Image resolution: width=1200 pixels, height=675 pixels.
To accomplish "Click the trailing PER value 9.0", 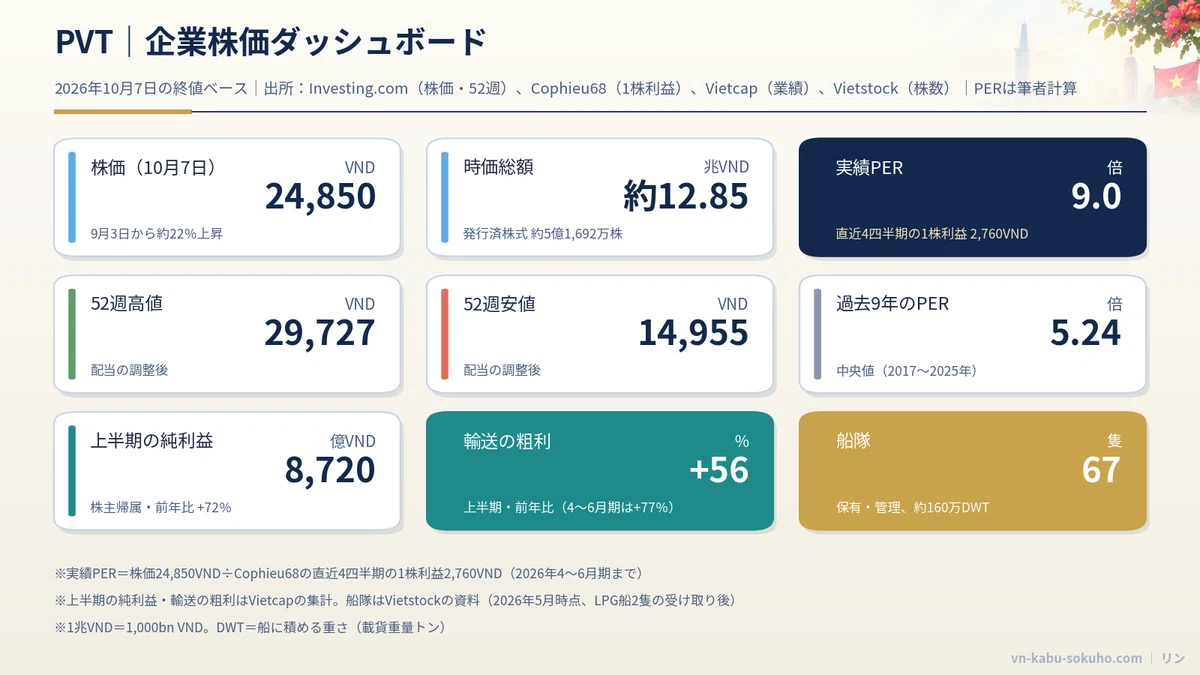I will click(1096, 197).
